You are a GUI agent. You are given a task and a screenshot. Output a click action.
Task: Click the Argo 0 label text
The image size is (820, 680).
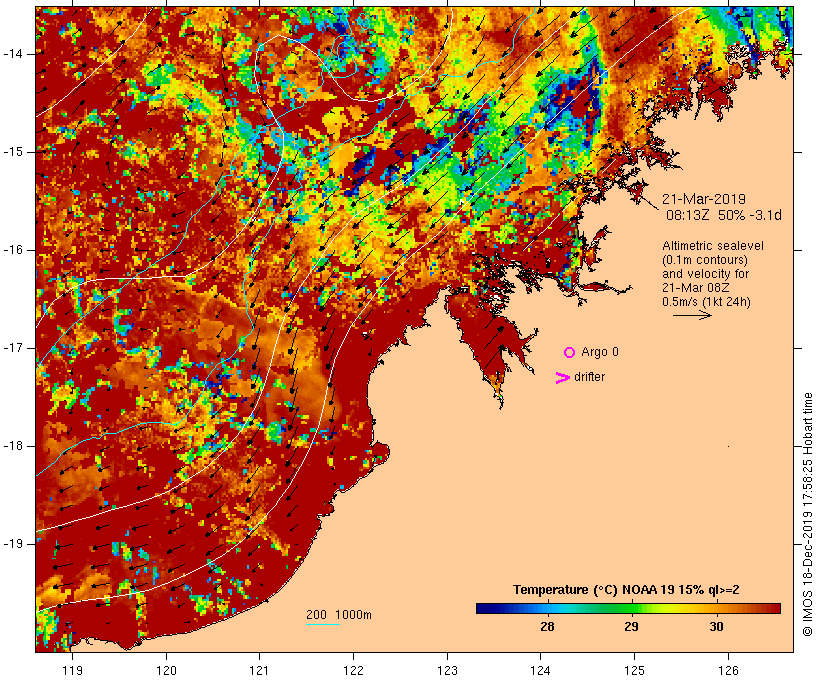tap(600, 352)
